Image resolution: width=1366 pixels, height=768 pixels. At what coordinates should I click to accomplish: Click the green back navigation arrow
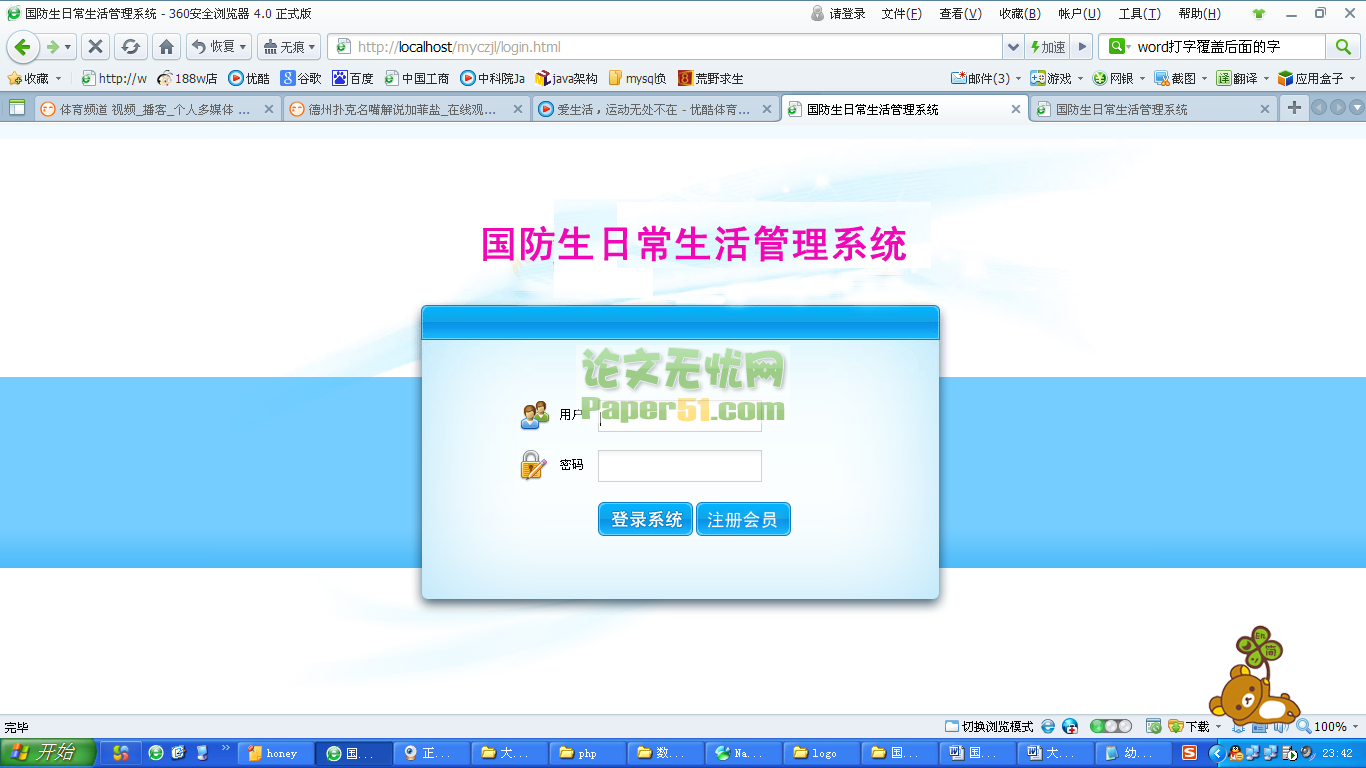[x=23, y=47]
